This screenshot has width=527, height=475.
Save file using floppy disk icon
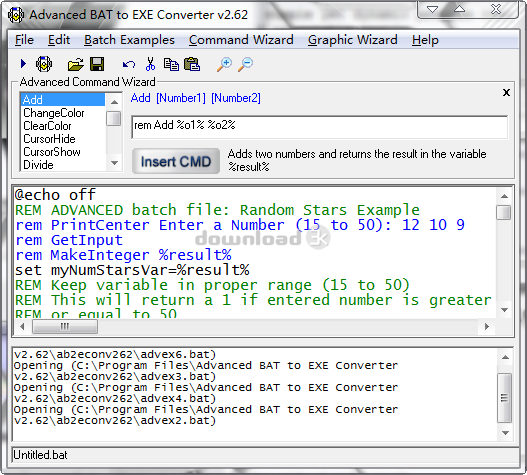(x=97, y=64)
